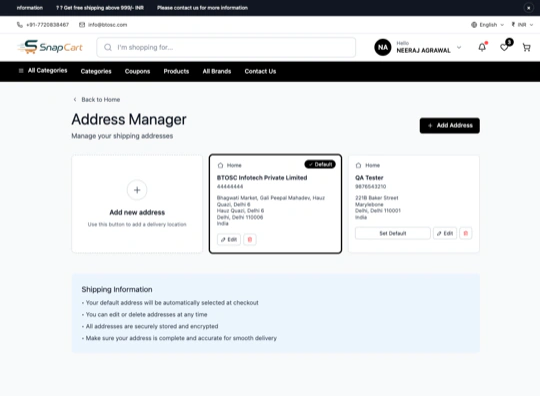Call phone number +91-7720838467
Screen dimensions: 540x396
click(48, 25)
